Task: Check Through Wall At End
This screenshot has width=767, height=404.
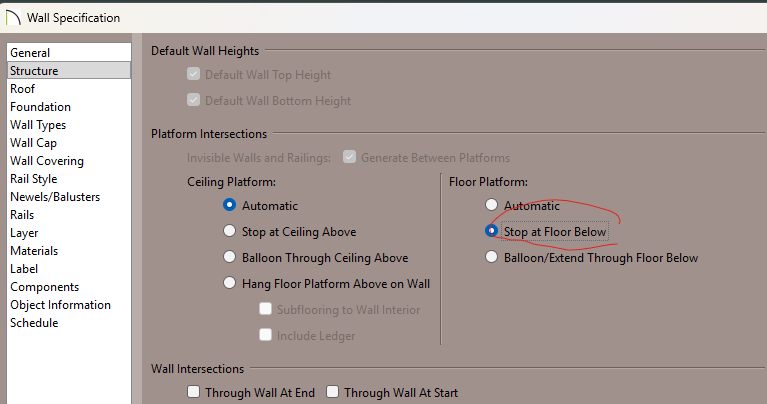Action: pyautogui.click(x=194, y=393)
